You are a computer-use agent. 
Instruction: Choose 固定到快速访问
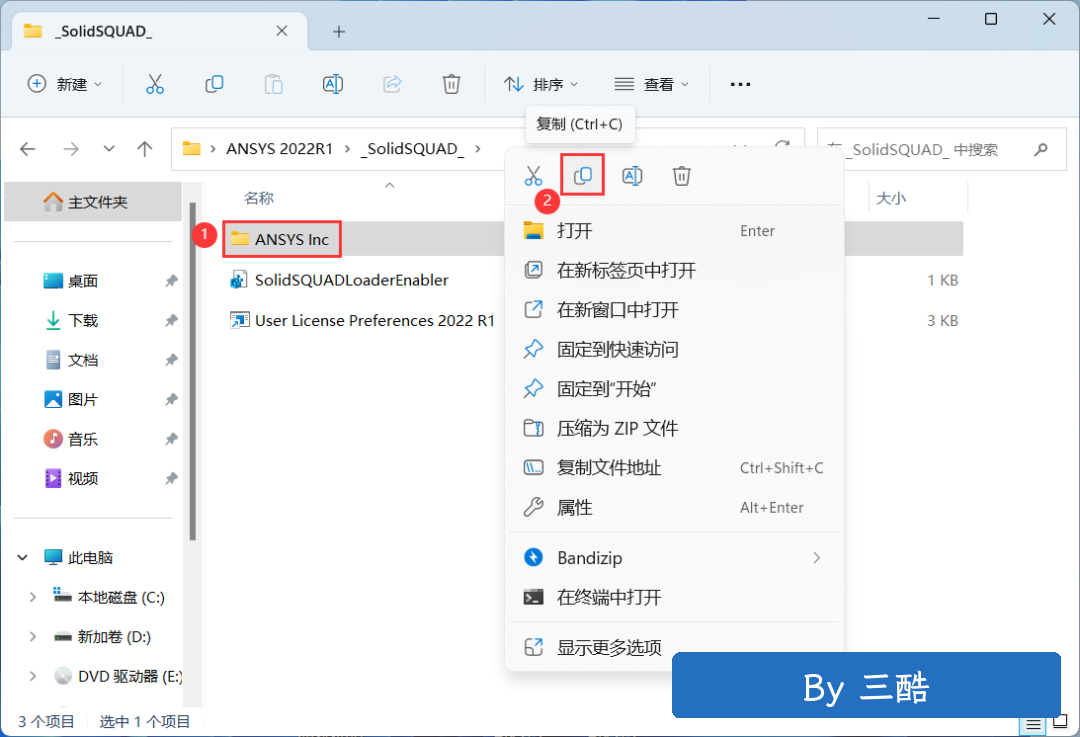click(674, 349)
